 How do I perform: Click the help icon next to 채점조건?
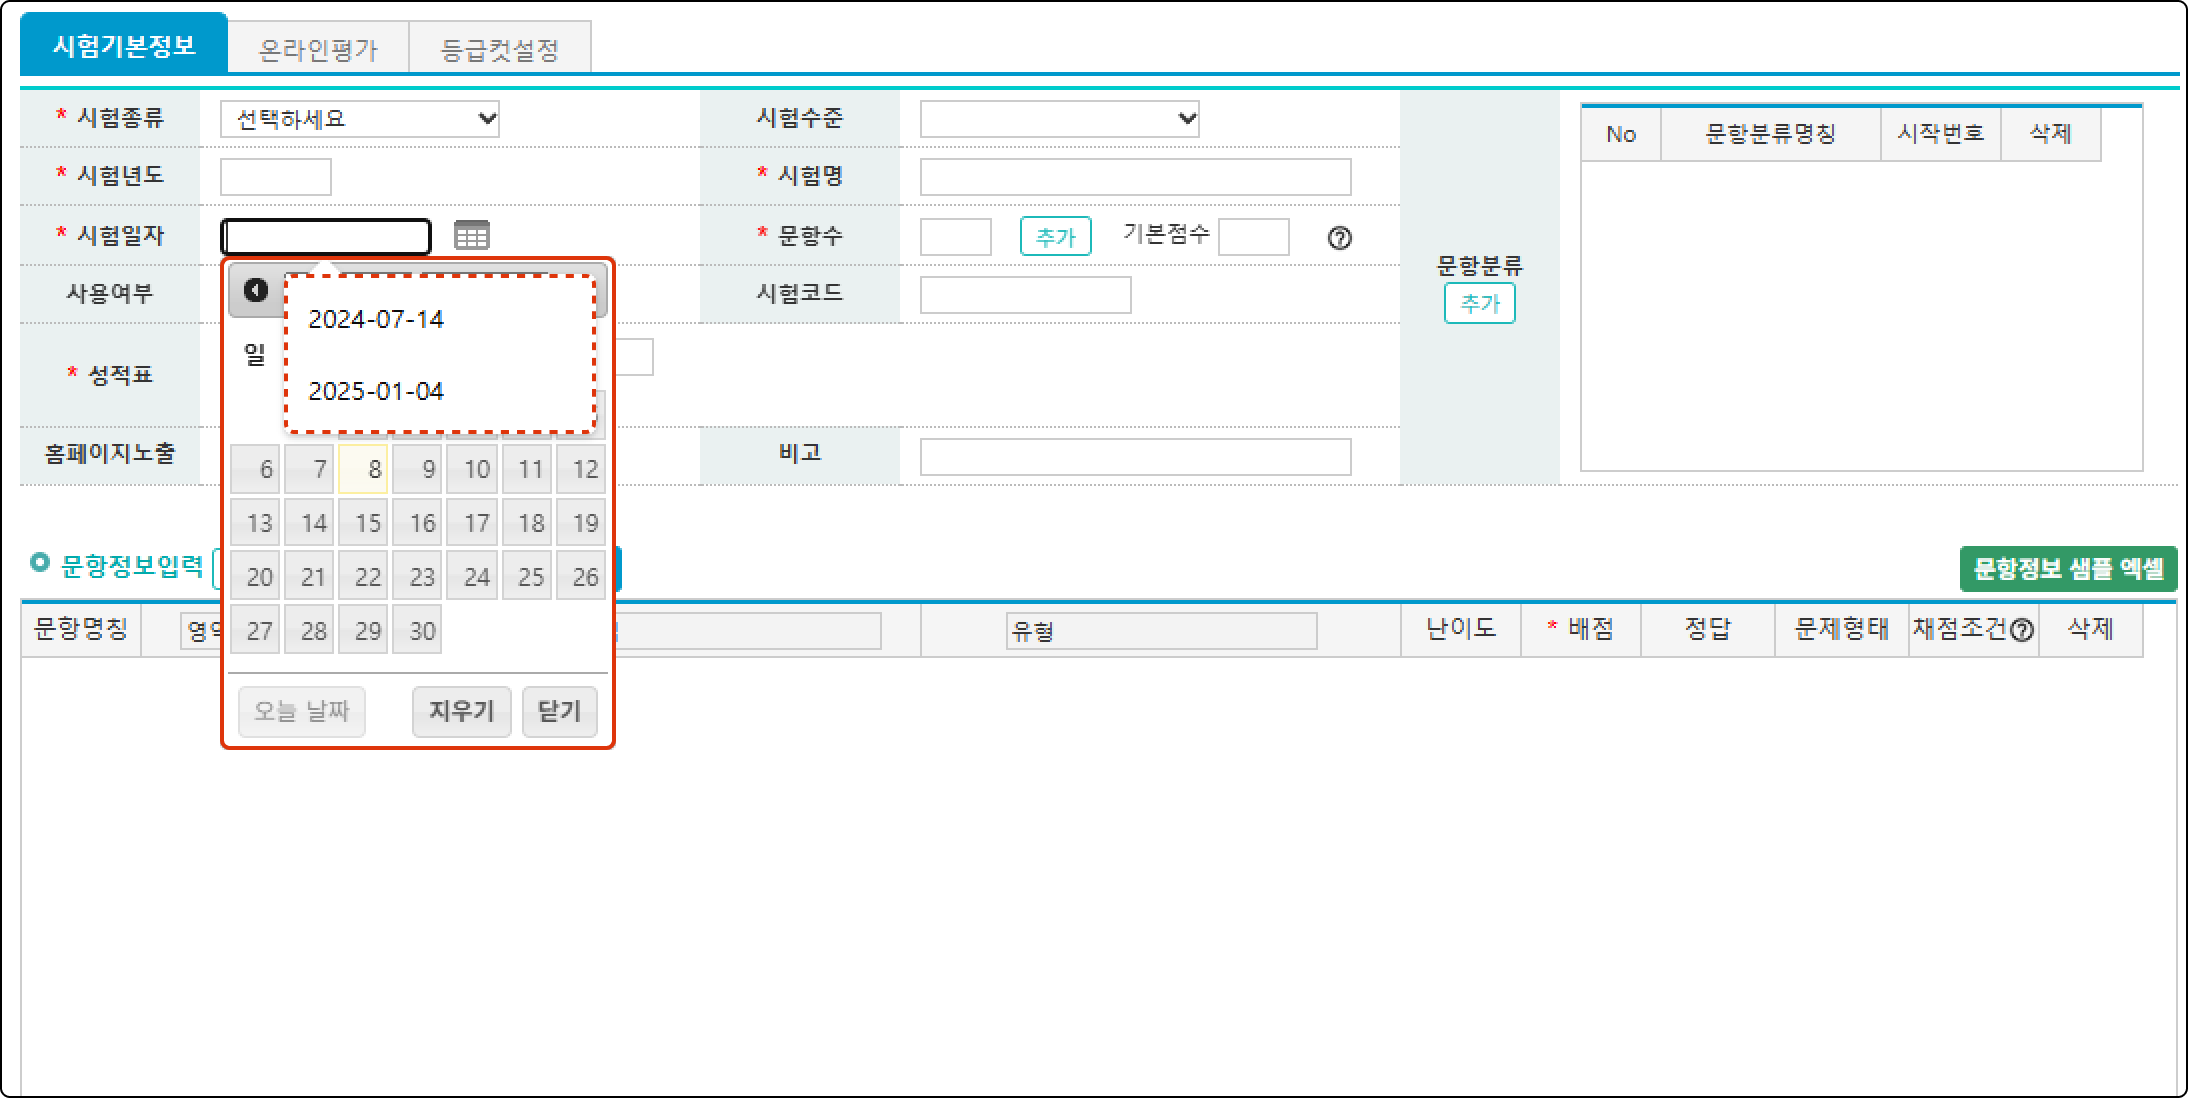pyautogui.click(x=2021, y=631)
